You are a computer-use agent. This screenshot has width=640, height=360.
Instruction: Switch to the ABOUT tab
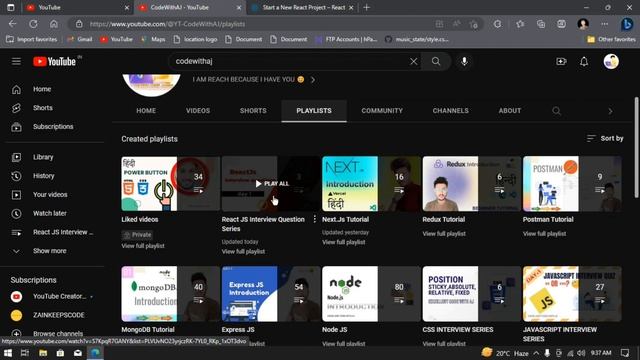click(x=510, y=111)
